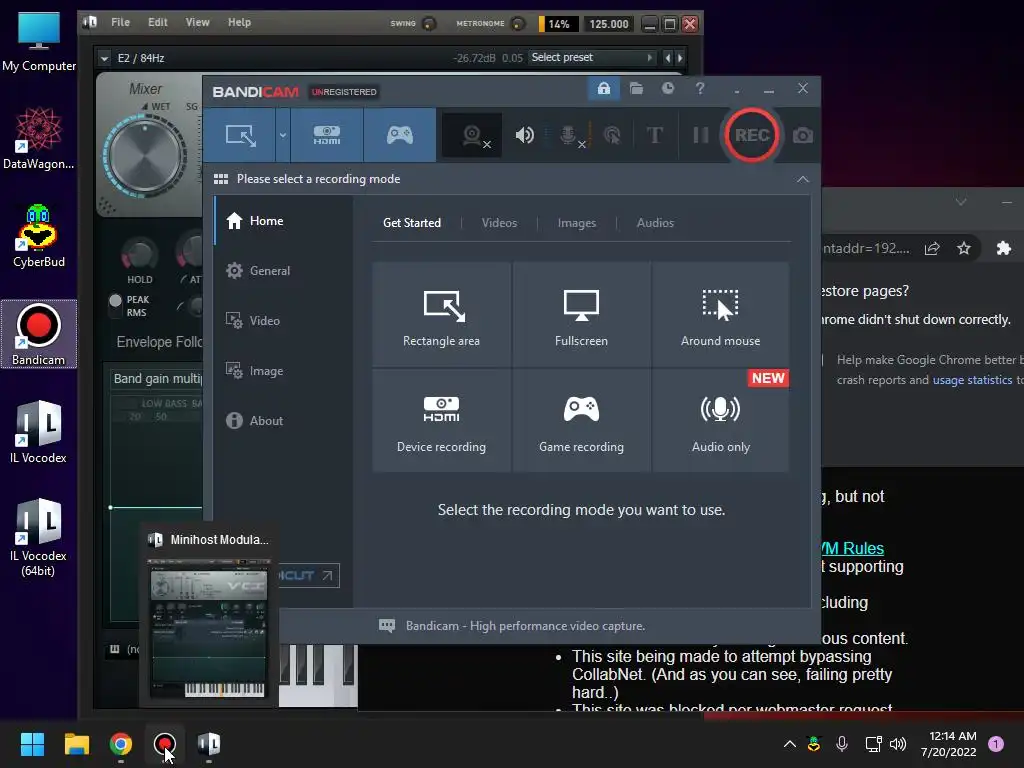Click the screen recording mode toolbar icon

(240, 135)
